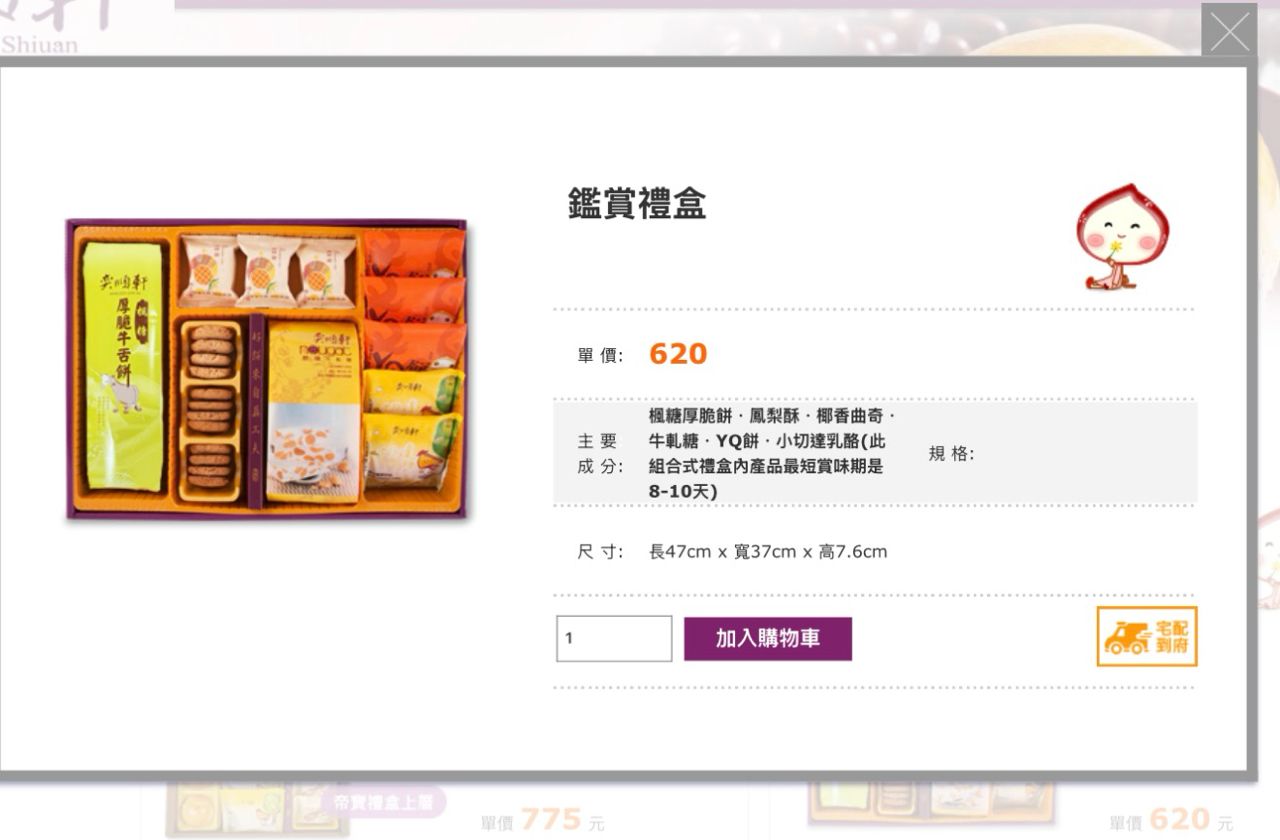1280x840 pixels.
Task: Click the pineapple cake packets in photo
Action: pyautogui.click(x=268, y=270)
